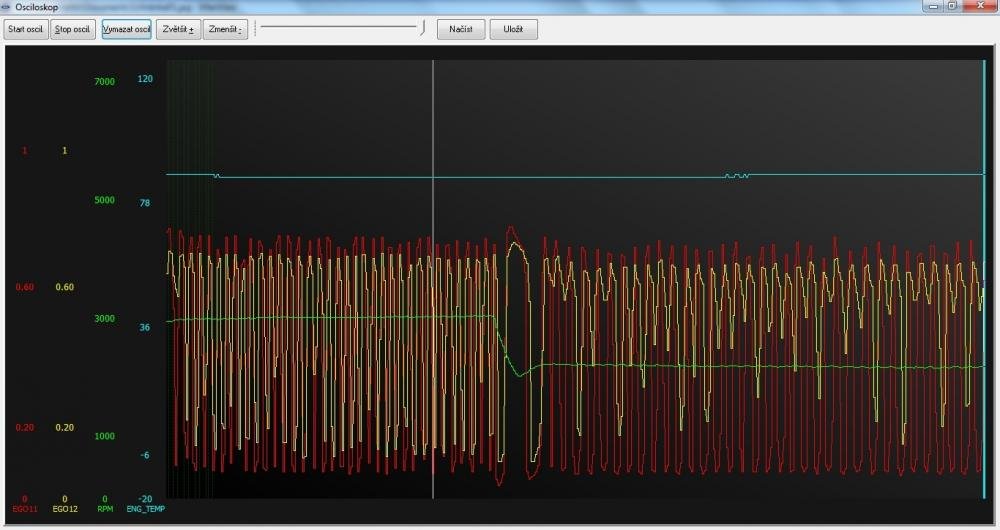1000x530 pixels.
Task: Maximize the Osciloskop window
Action: click(x=951, y=6)
